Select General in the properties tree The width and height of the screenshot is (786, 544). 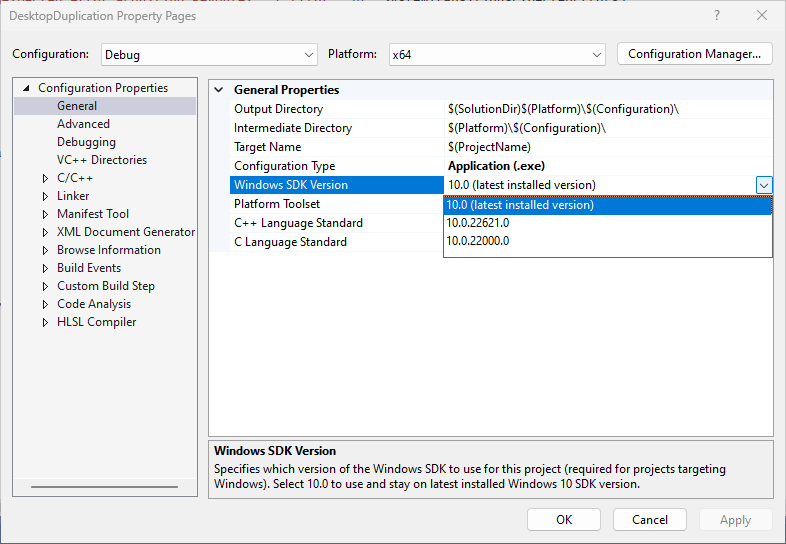tap(77, 106)
